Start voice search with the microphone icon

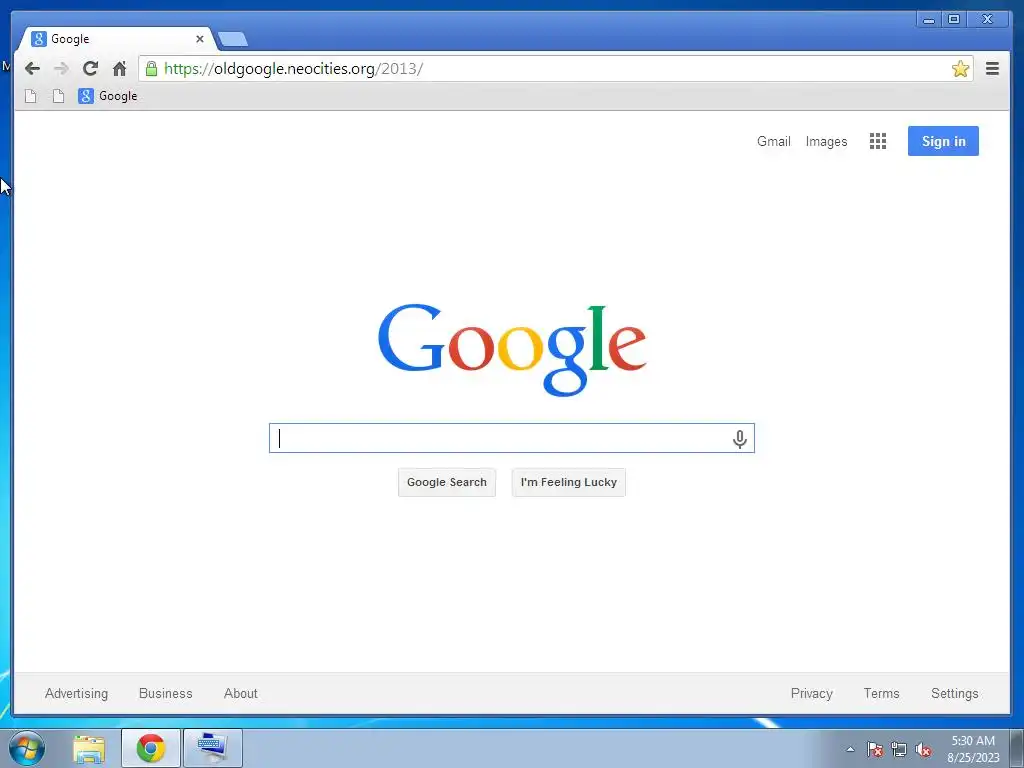[x=739, y=439]
